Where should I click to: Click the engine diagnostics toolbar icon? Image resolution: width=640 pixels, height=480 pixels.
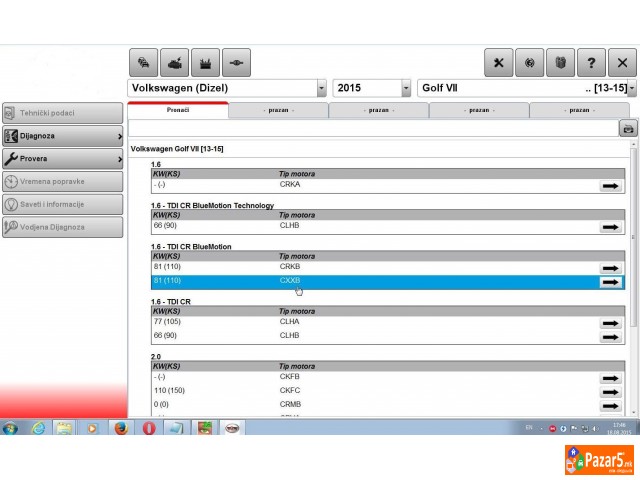[174, 62]
